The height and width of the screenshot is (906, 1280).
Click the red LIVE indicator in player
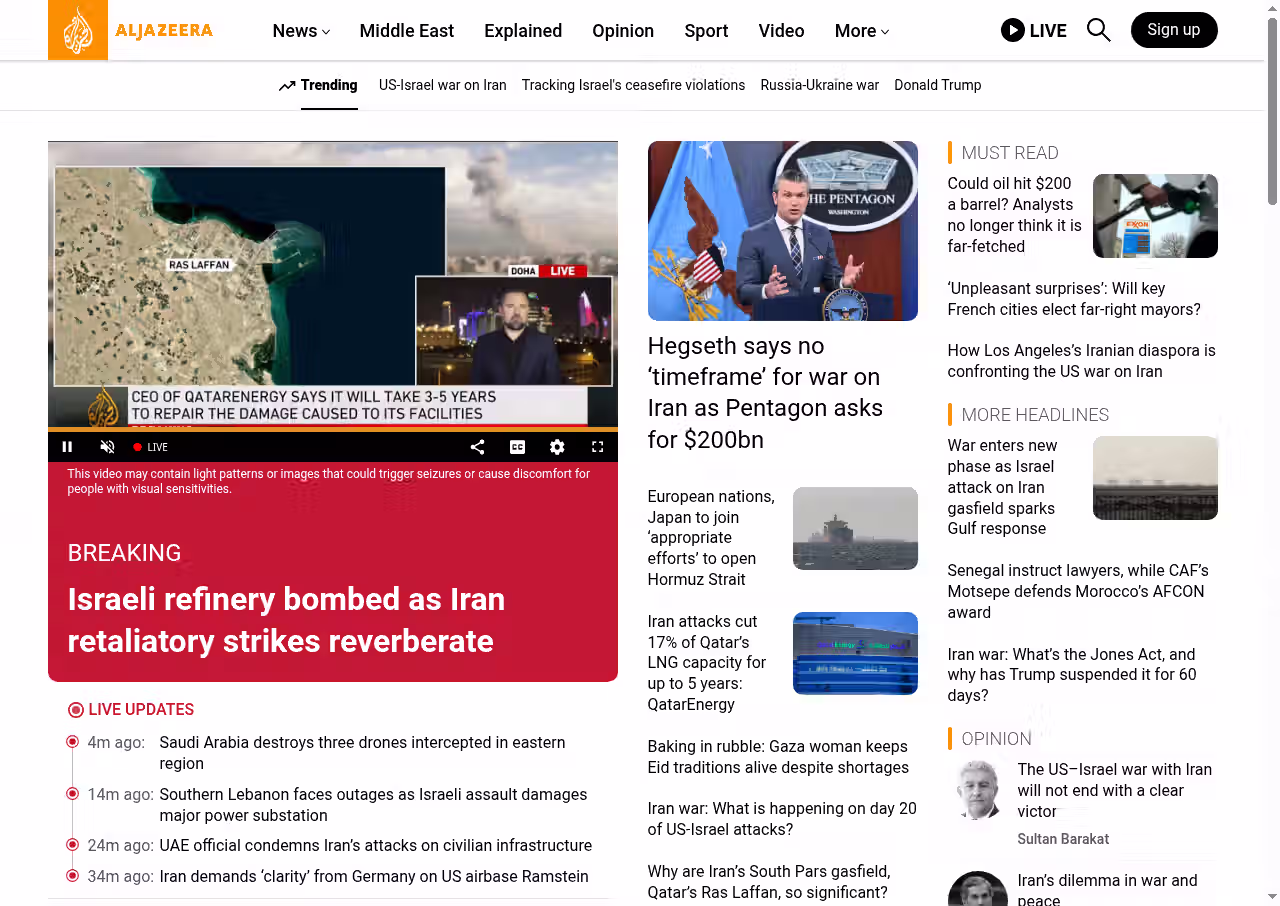151,447
